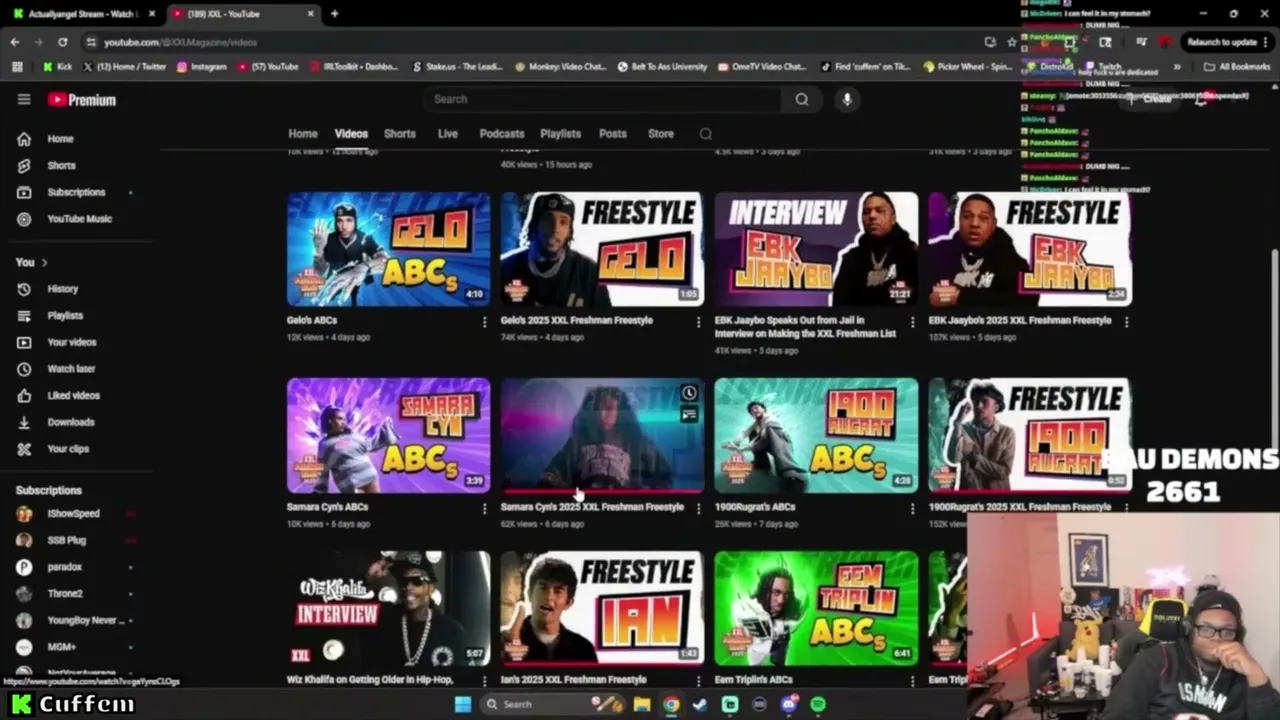Open the YouTube hamburger guide menu
This screenshot has width=1280, height=720.
24,99
